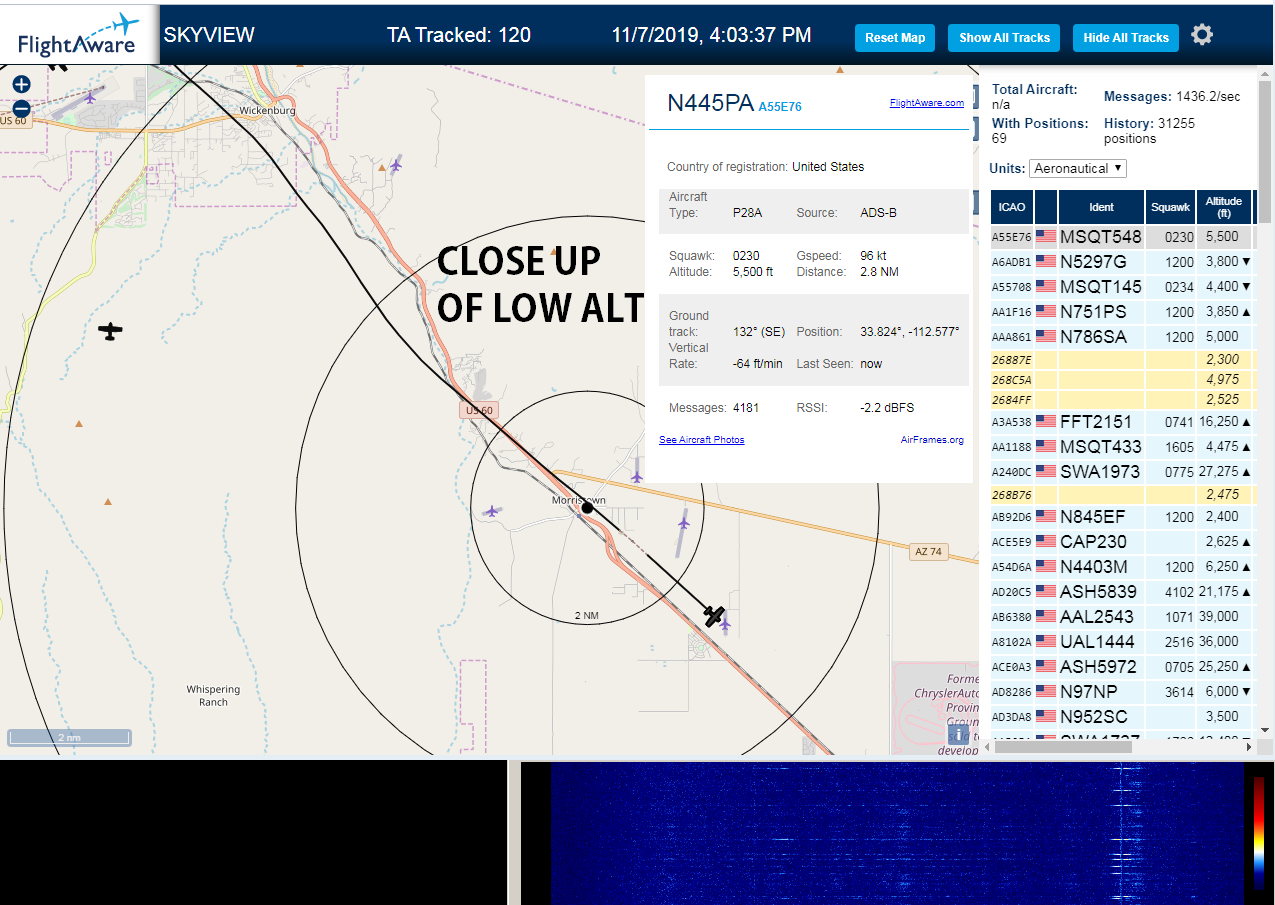Select the black aircraft west of US 60
Screen dimensions: 1275x905
coord(110,331)
